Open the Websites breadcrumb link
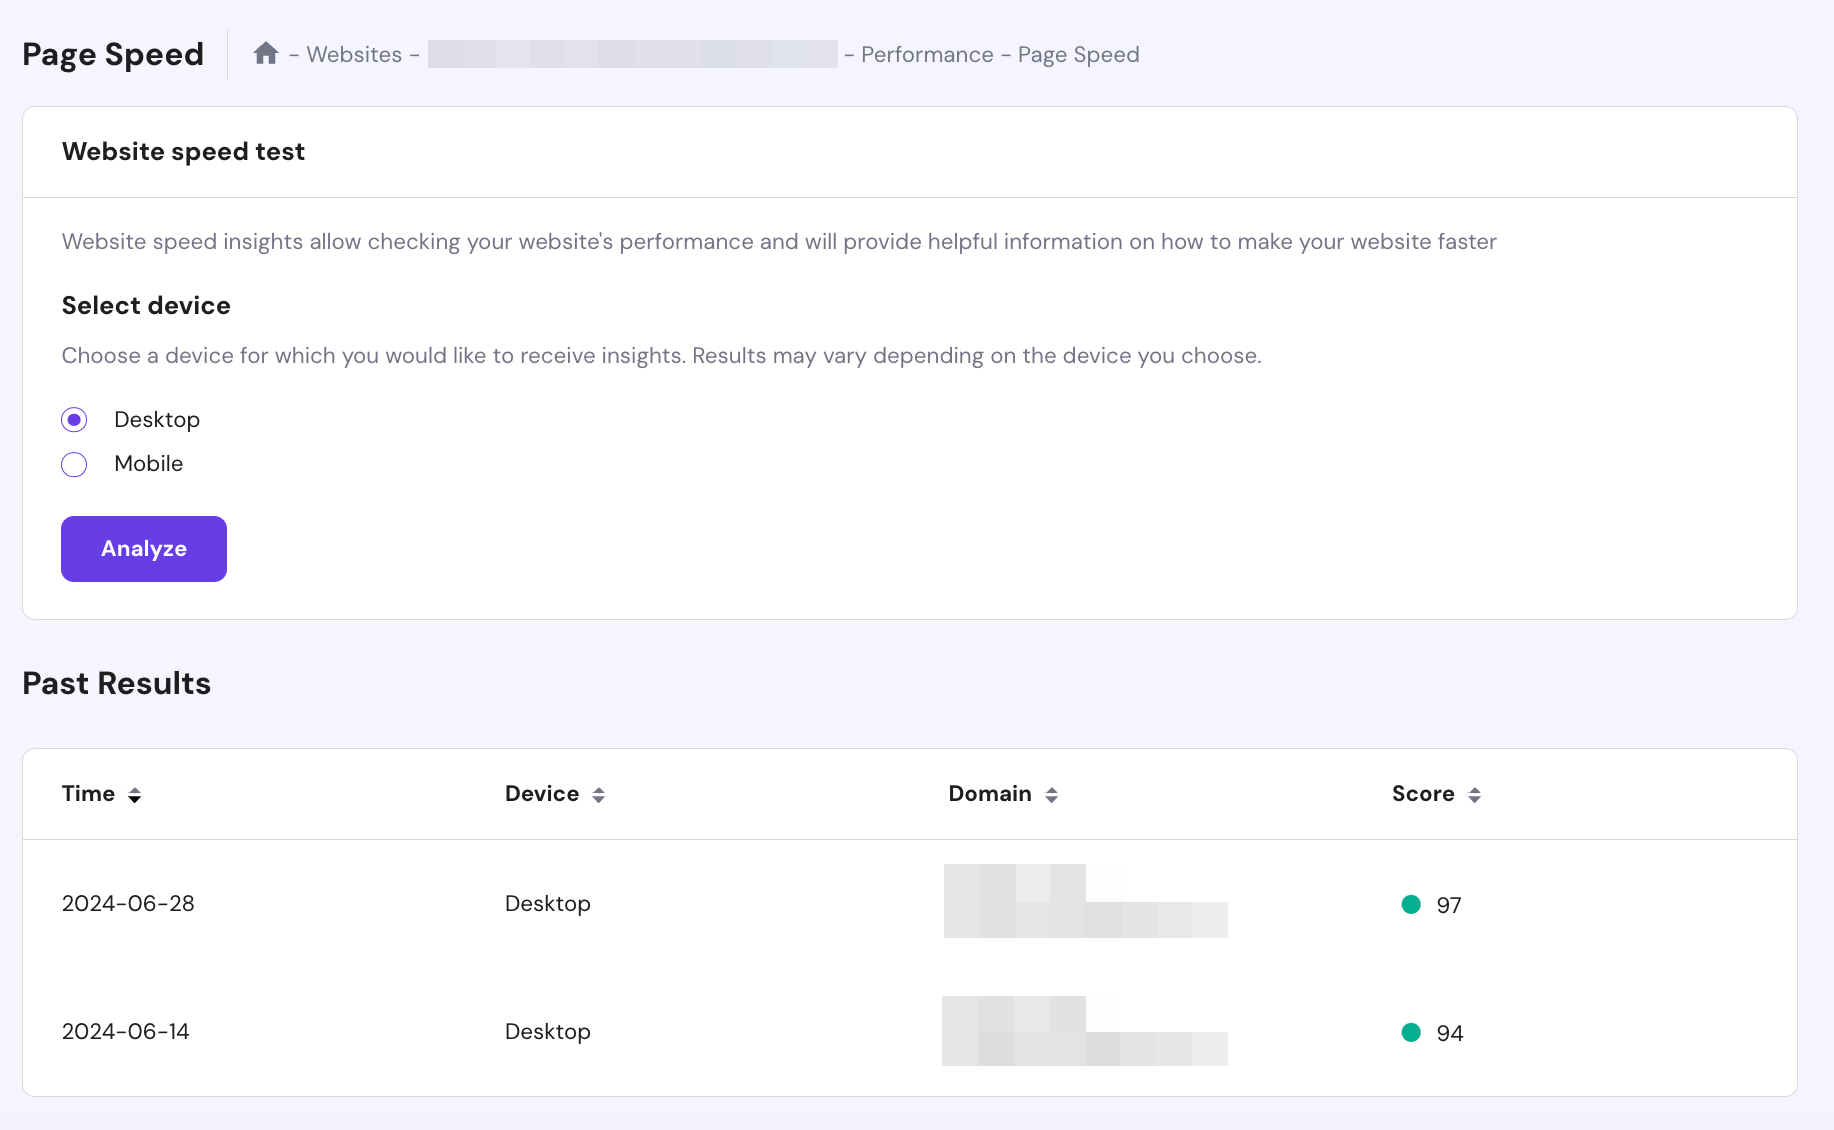 tap(361, 55)
